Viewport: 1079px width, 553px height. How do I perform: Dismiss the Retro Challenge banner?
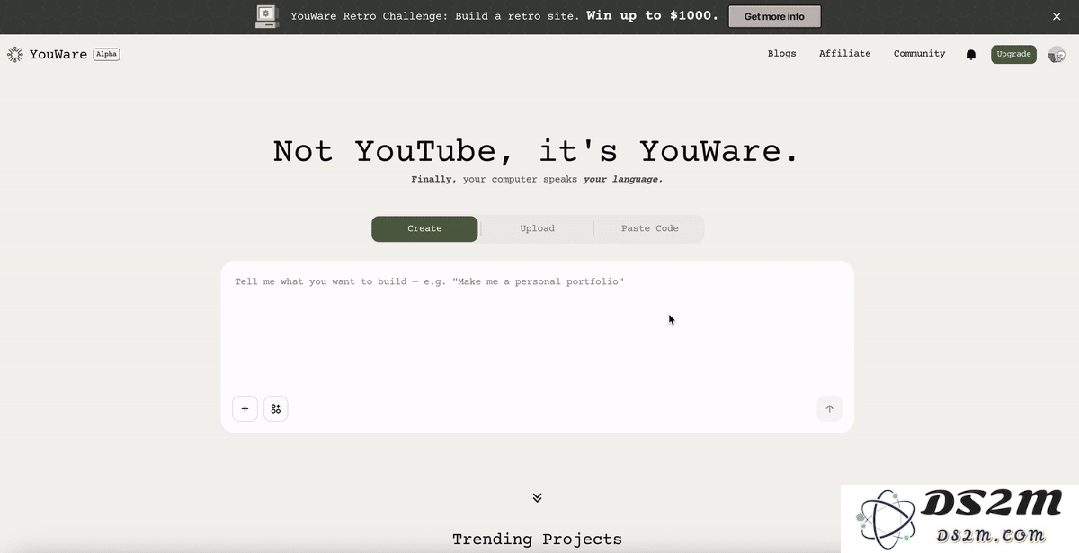[x=1056, y=17]
